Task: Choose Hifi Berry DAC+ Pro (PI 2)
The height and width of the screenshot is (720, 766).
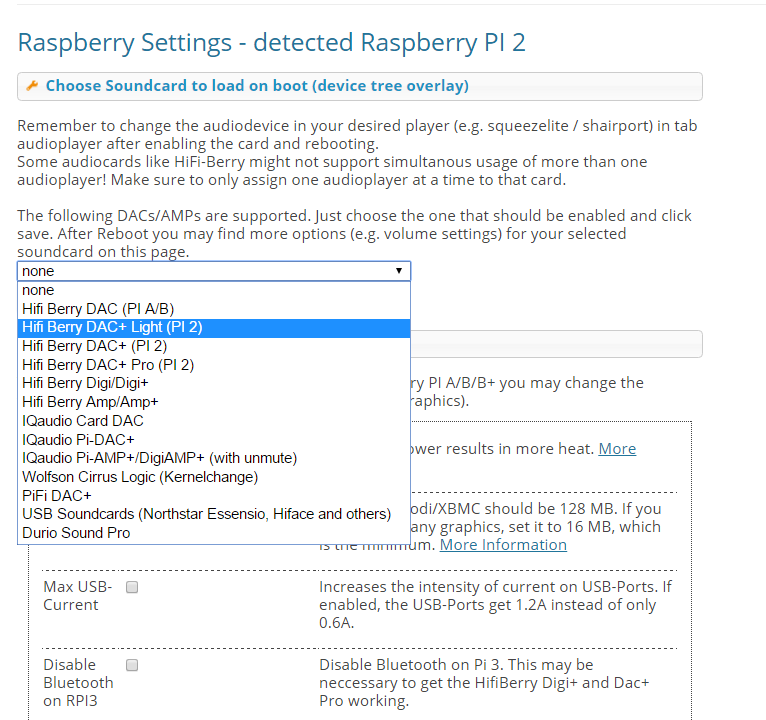Action: [214, 365]
